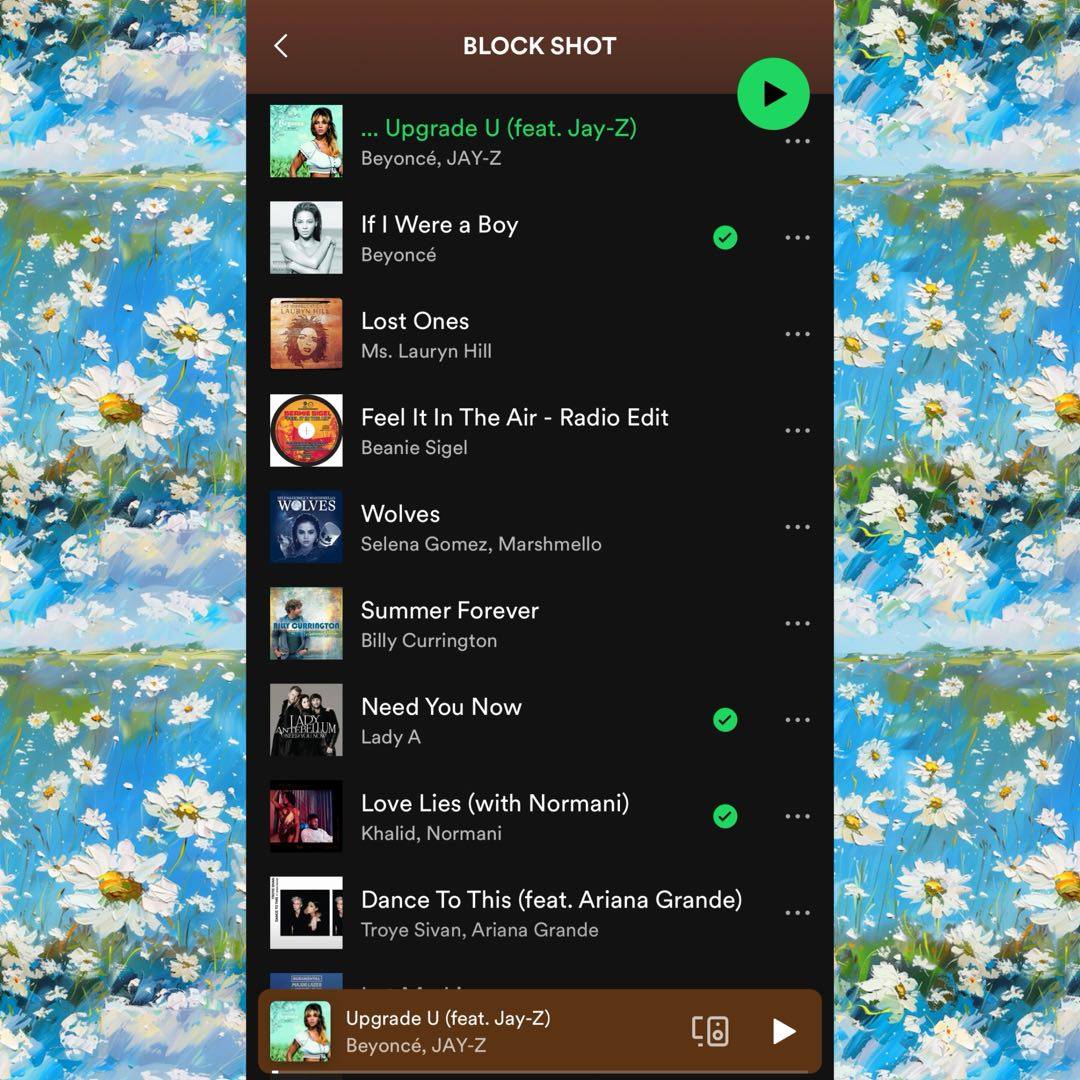Open more options for If I Were a Boy
This screenshot has height=1080, width=1080.
(797, 238)
